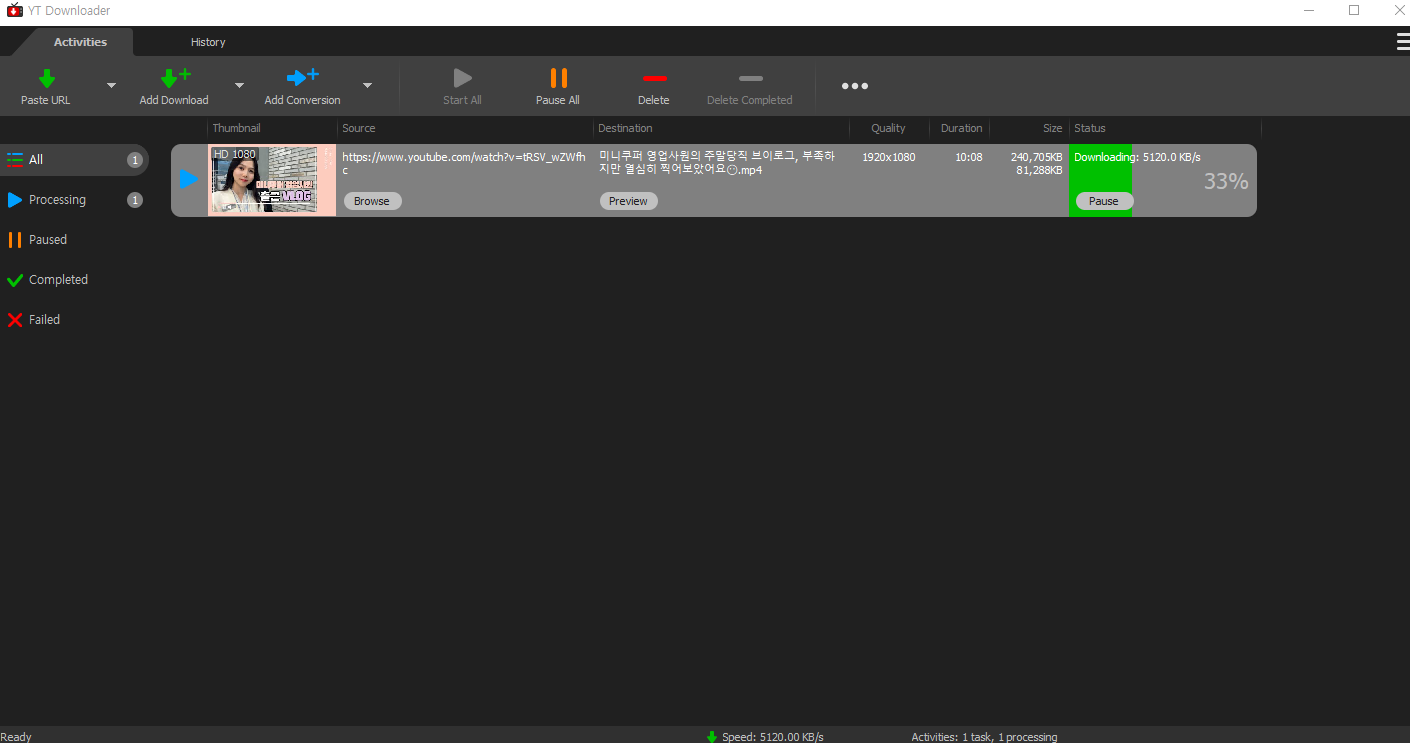Click the badge count next to Processing

pyautogui.click(x=135, y=200)
